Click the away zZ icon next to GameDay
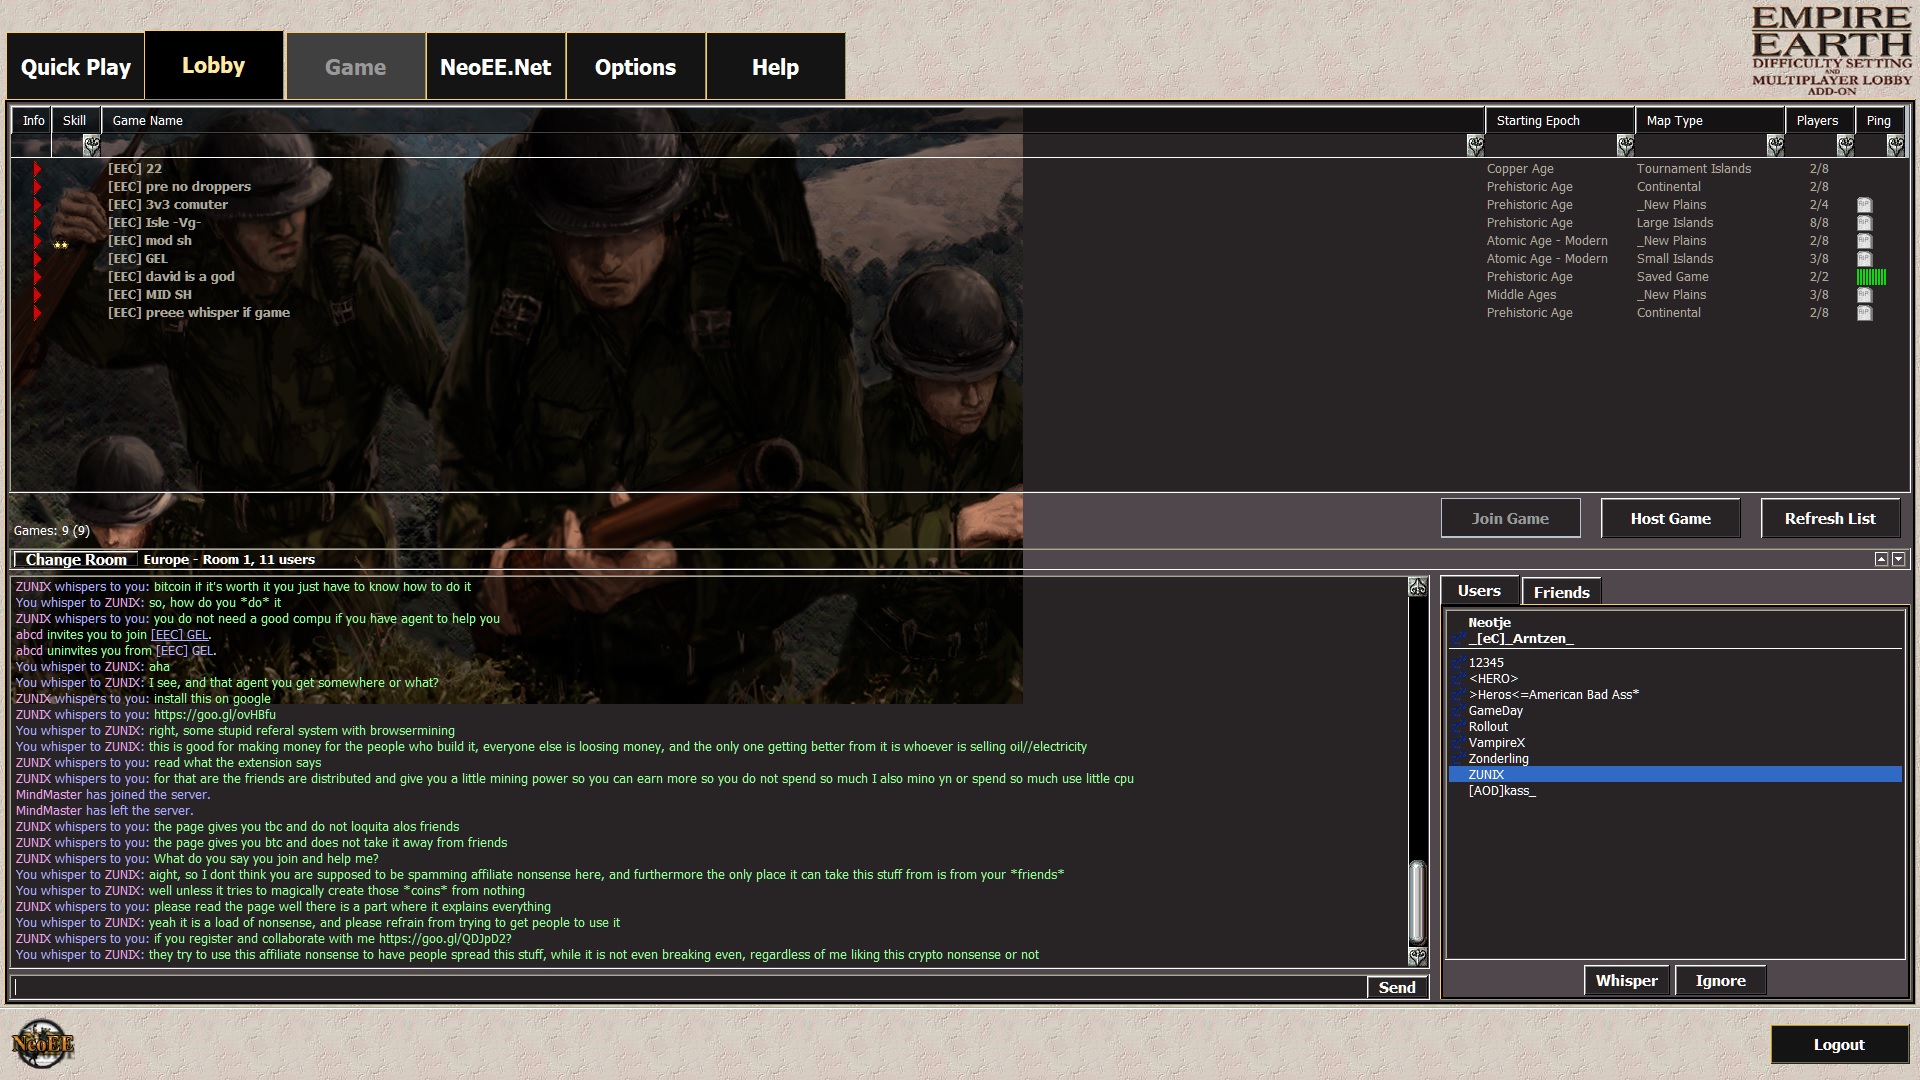The image size is (1920, 1080). [x=1459, y=711]
